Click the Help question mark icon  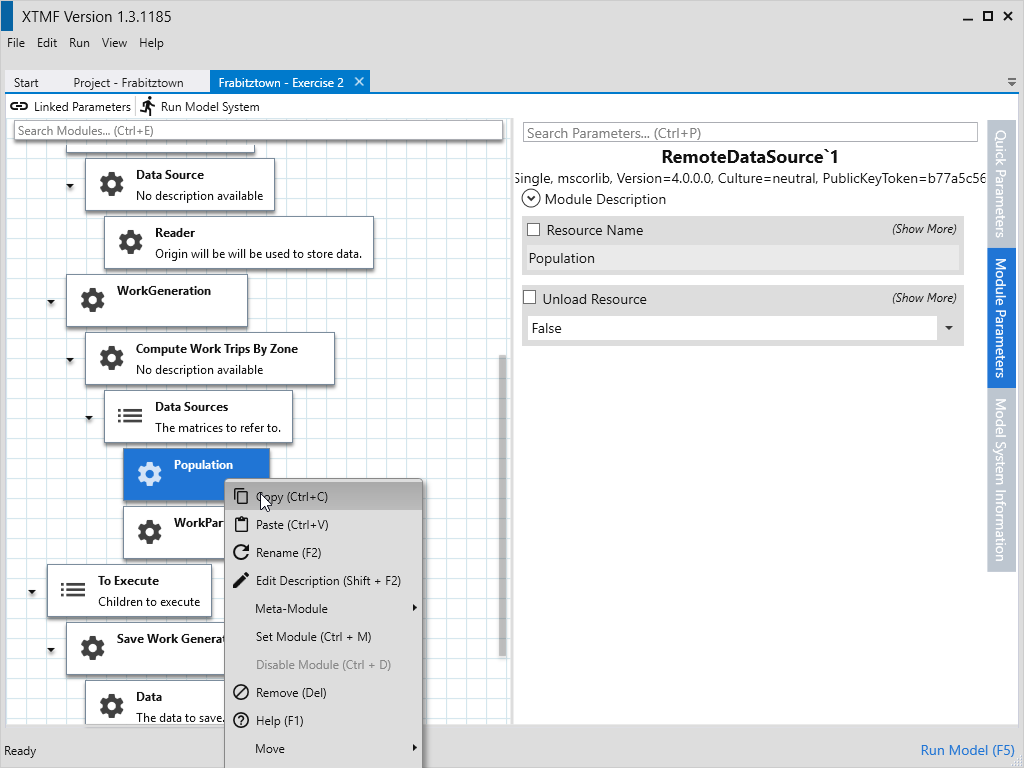pyautogui.click(x=240, y=721)
